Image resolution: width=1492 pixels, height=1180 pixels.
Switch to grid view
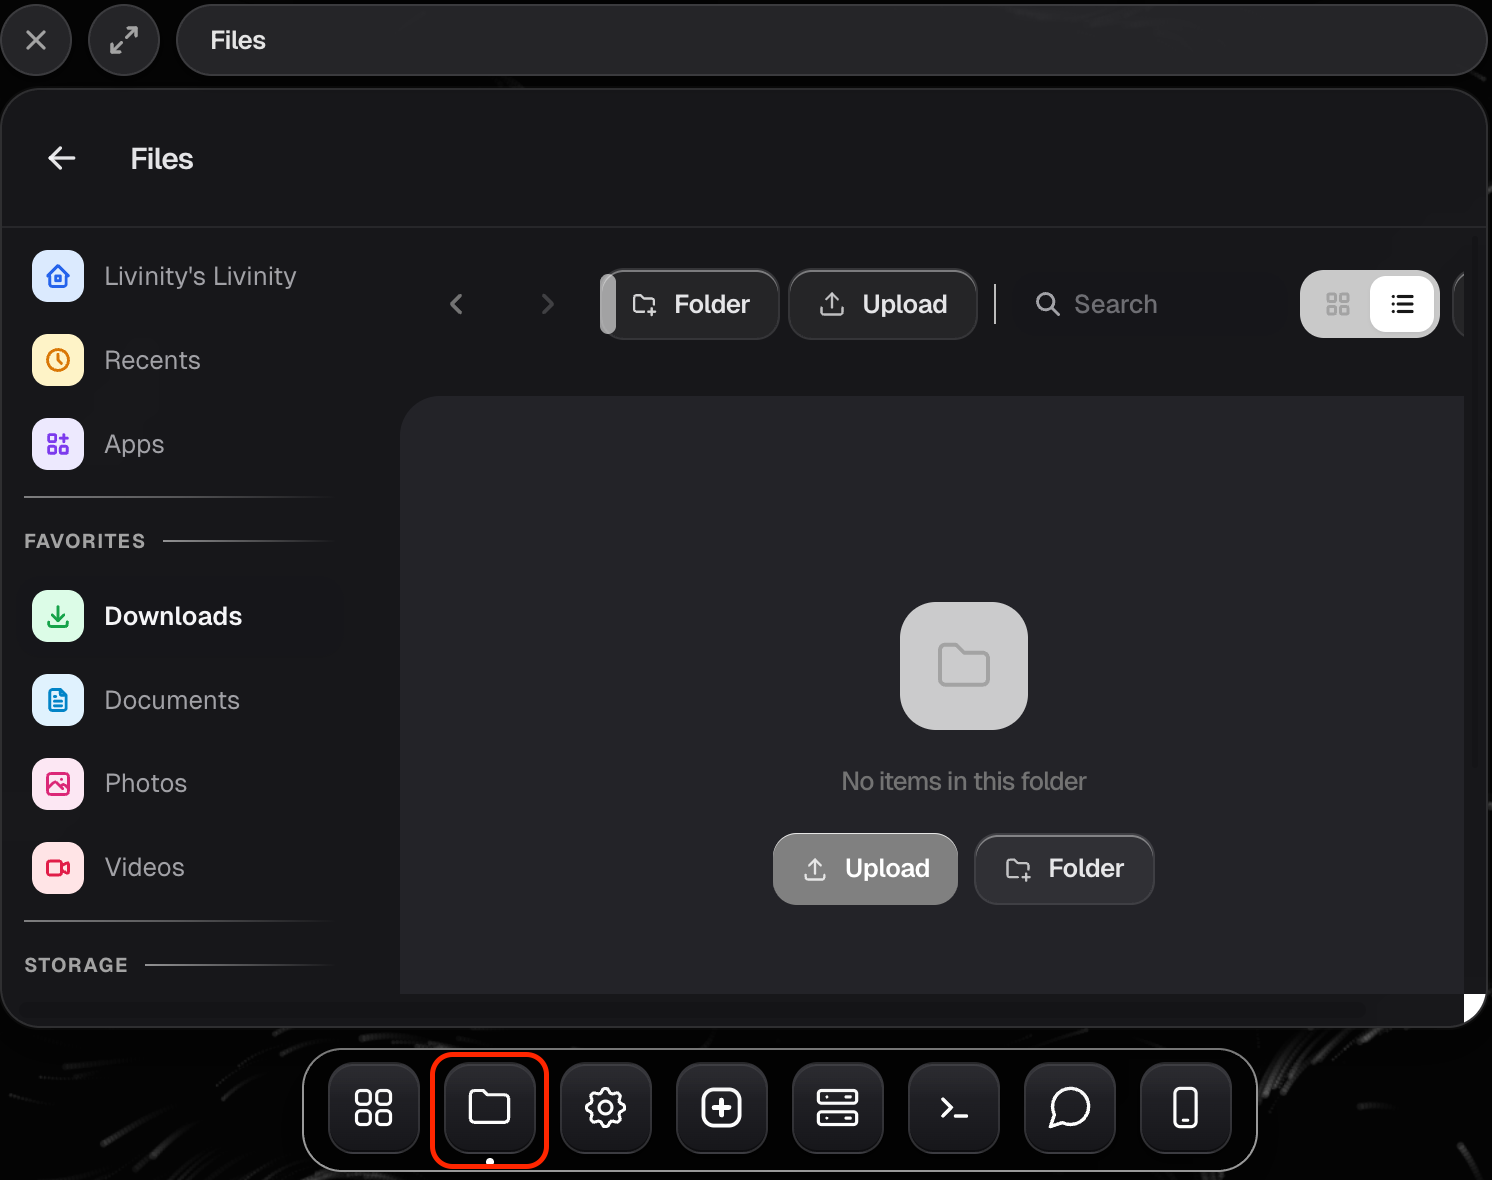click(x=1338, y=304)
